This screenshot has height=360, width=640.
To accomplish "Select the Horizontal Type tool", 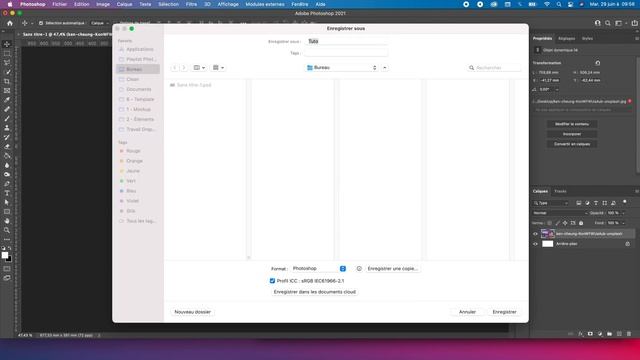I will click(7, 193).
